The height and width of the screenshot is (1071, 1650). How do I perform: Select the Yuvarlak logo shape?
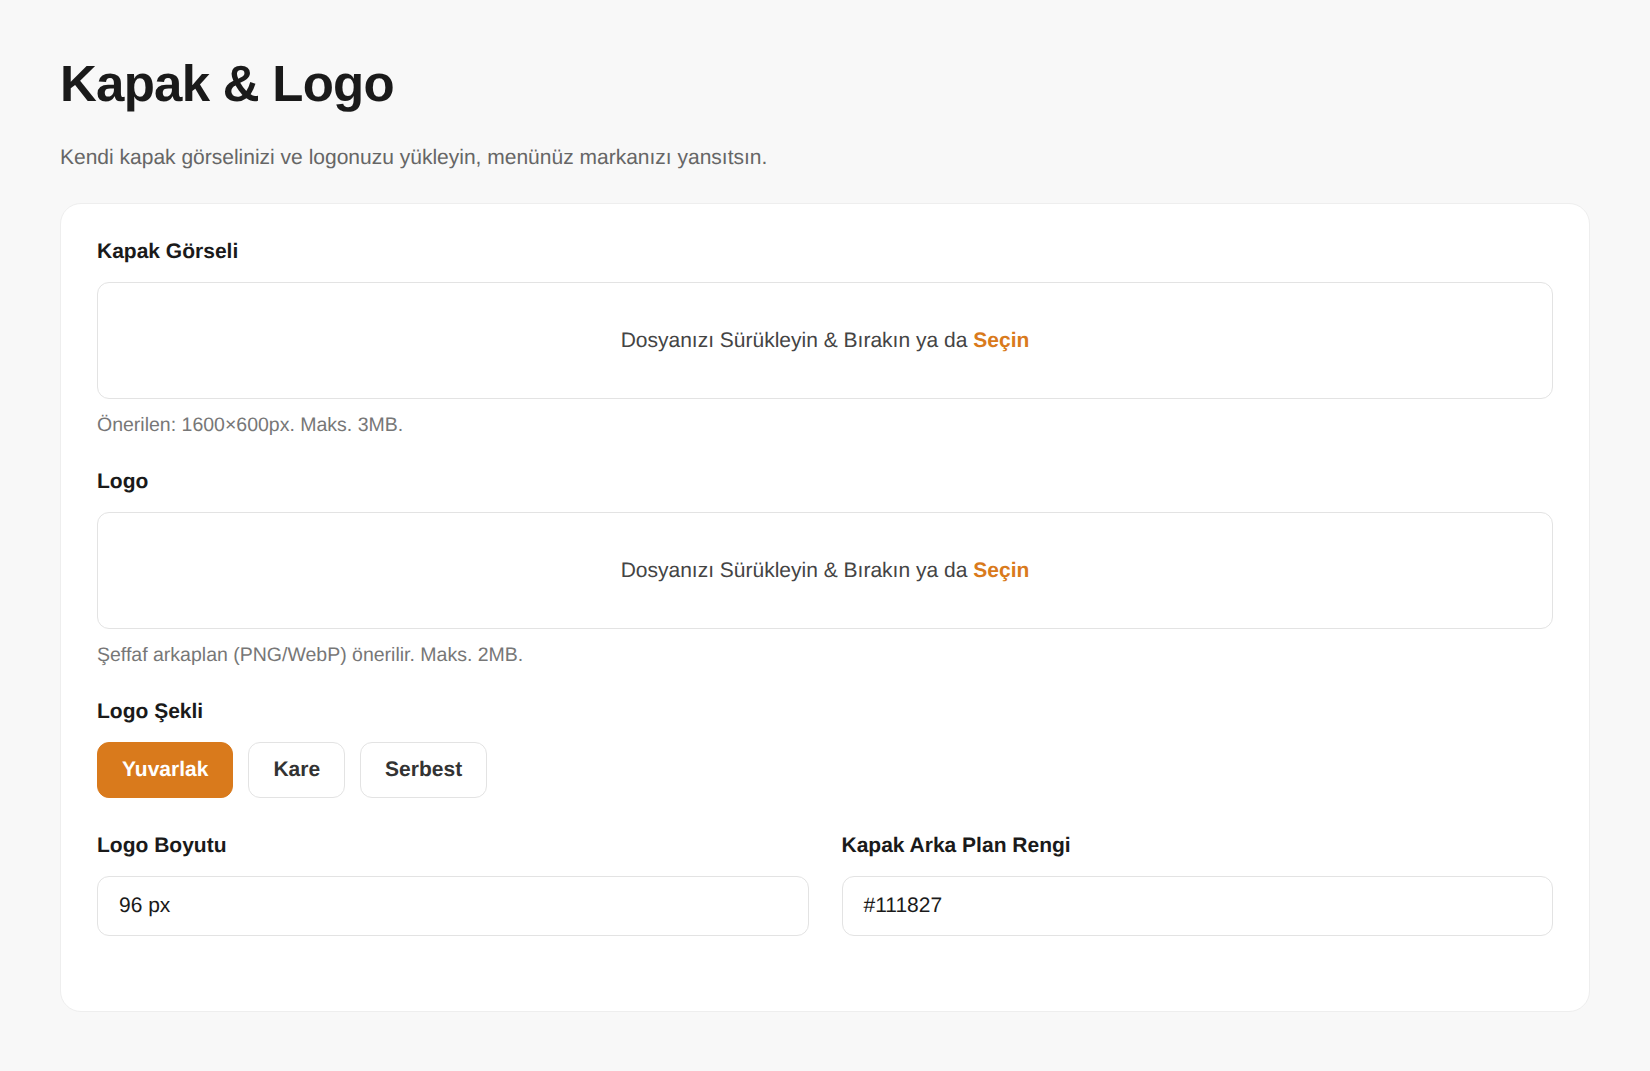(x=165, y=770)
